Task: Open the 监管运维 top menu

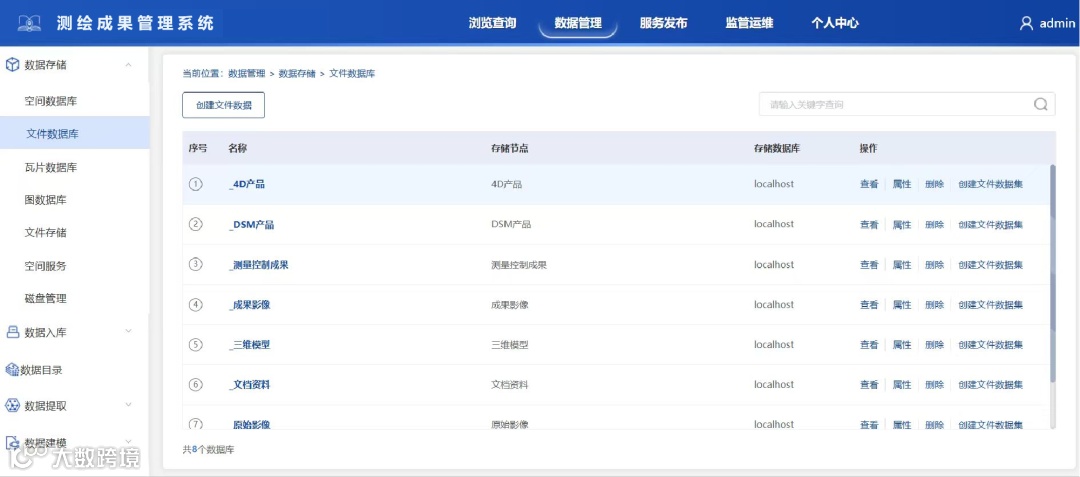Action: (x=749, y=23)
